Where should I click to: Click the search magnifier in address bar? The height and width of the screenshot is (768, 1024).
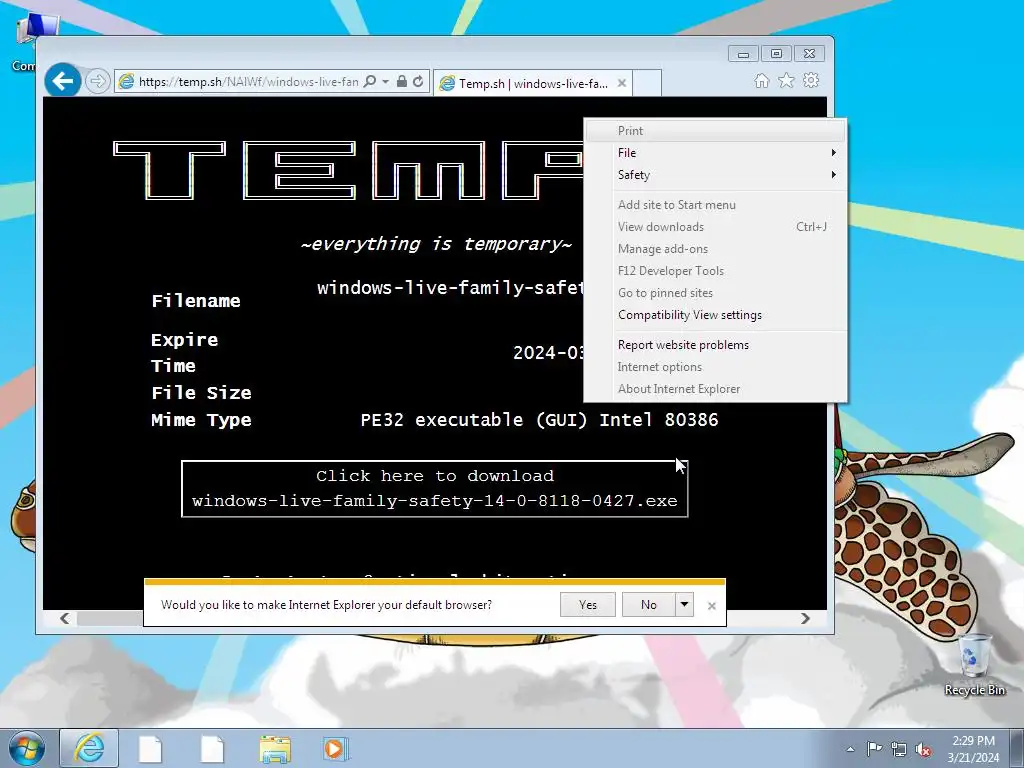[370, 81]
